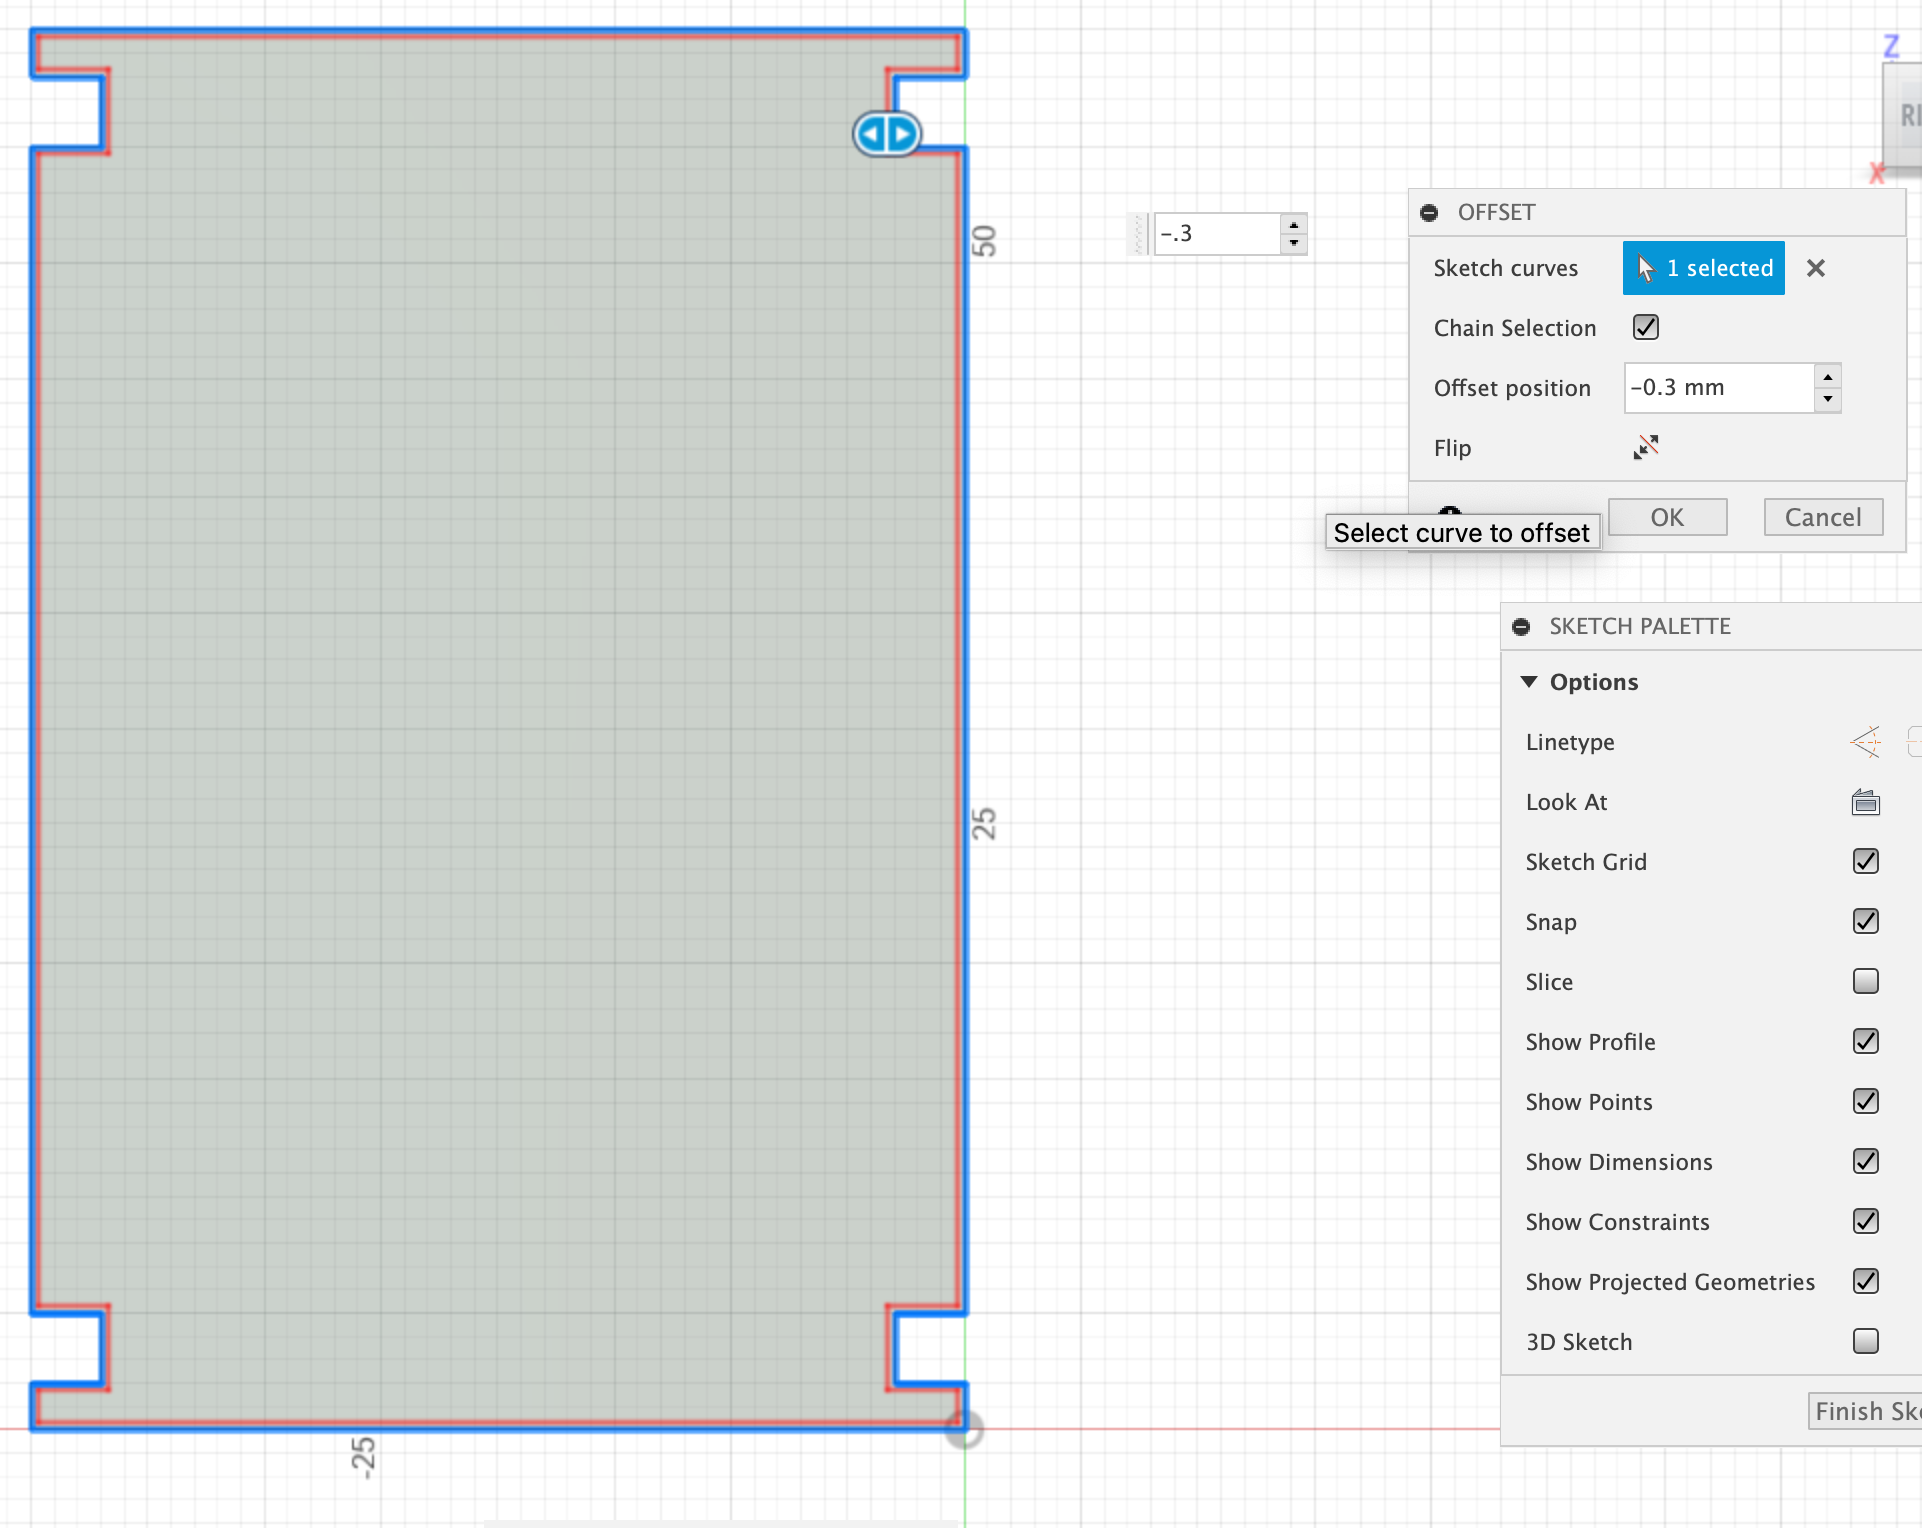This screenshot has height=1528, width=1922.
Task: Click the Sketch Grid icon
Action: pos(1866,860)
